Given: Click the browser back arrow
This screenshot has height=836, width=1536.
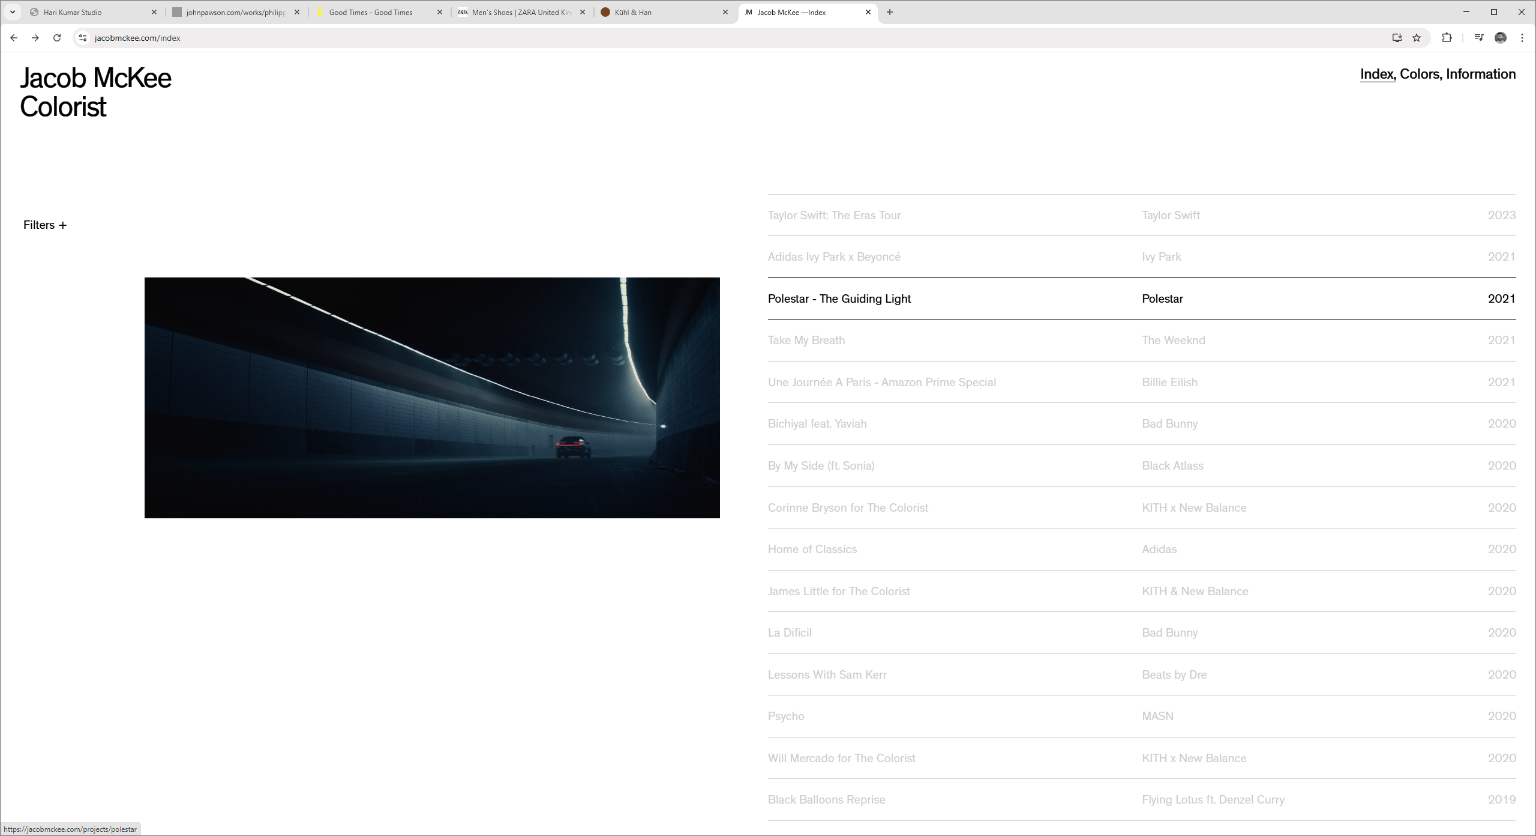Looking at the screenshot, I should click(14, 38).
